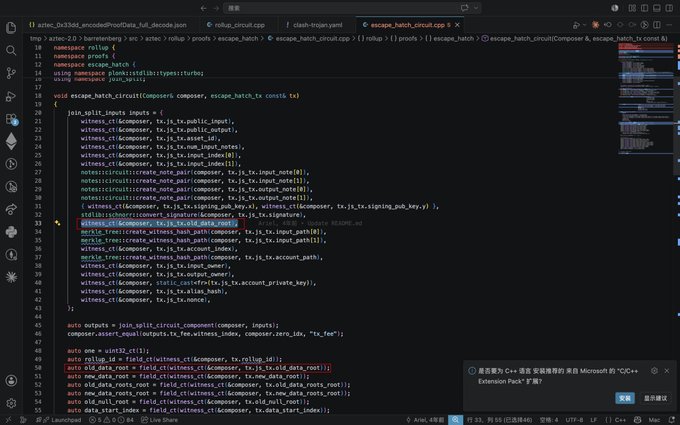Open the remote window indicator in status bar

(x=8, y=420)
